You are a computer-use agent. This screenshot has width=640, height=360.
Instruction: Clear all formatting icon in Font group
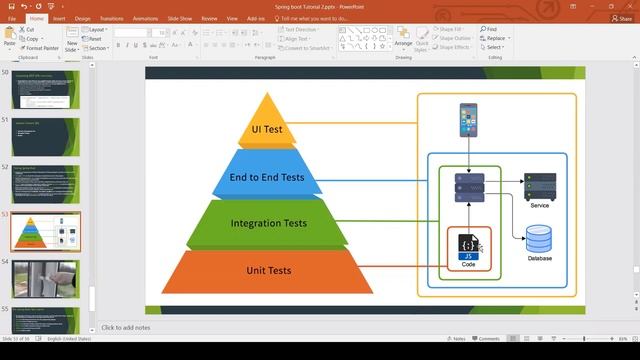coord(195,33)
